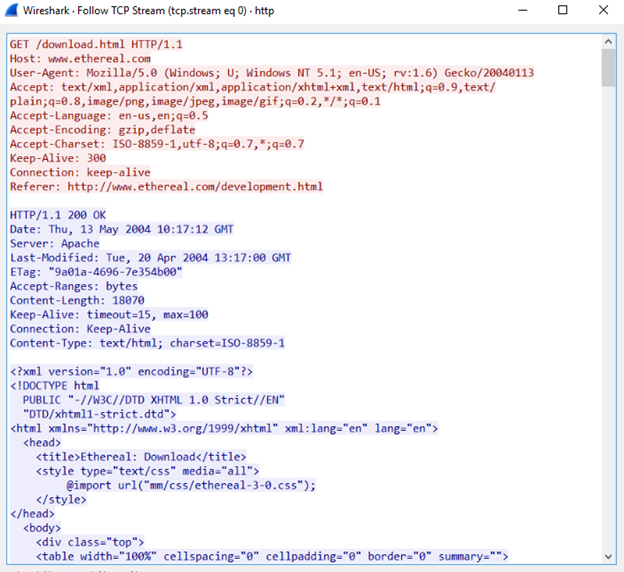Click the scrollbar up arrow

click(x=608, y=41)
